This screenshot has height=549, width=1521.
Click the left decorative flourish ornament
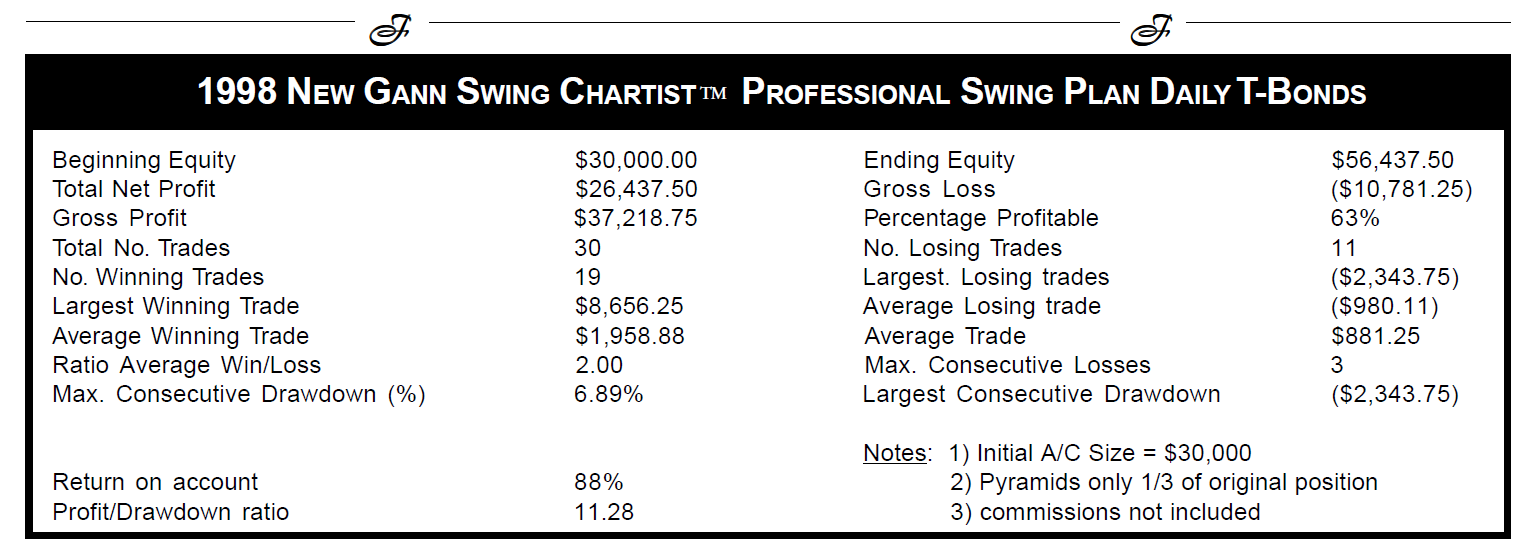pos(391,30)
